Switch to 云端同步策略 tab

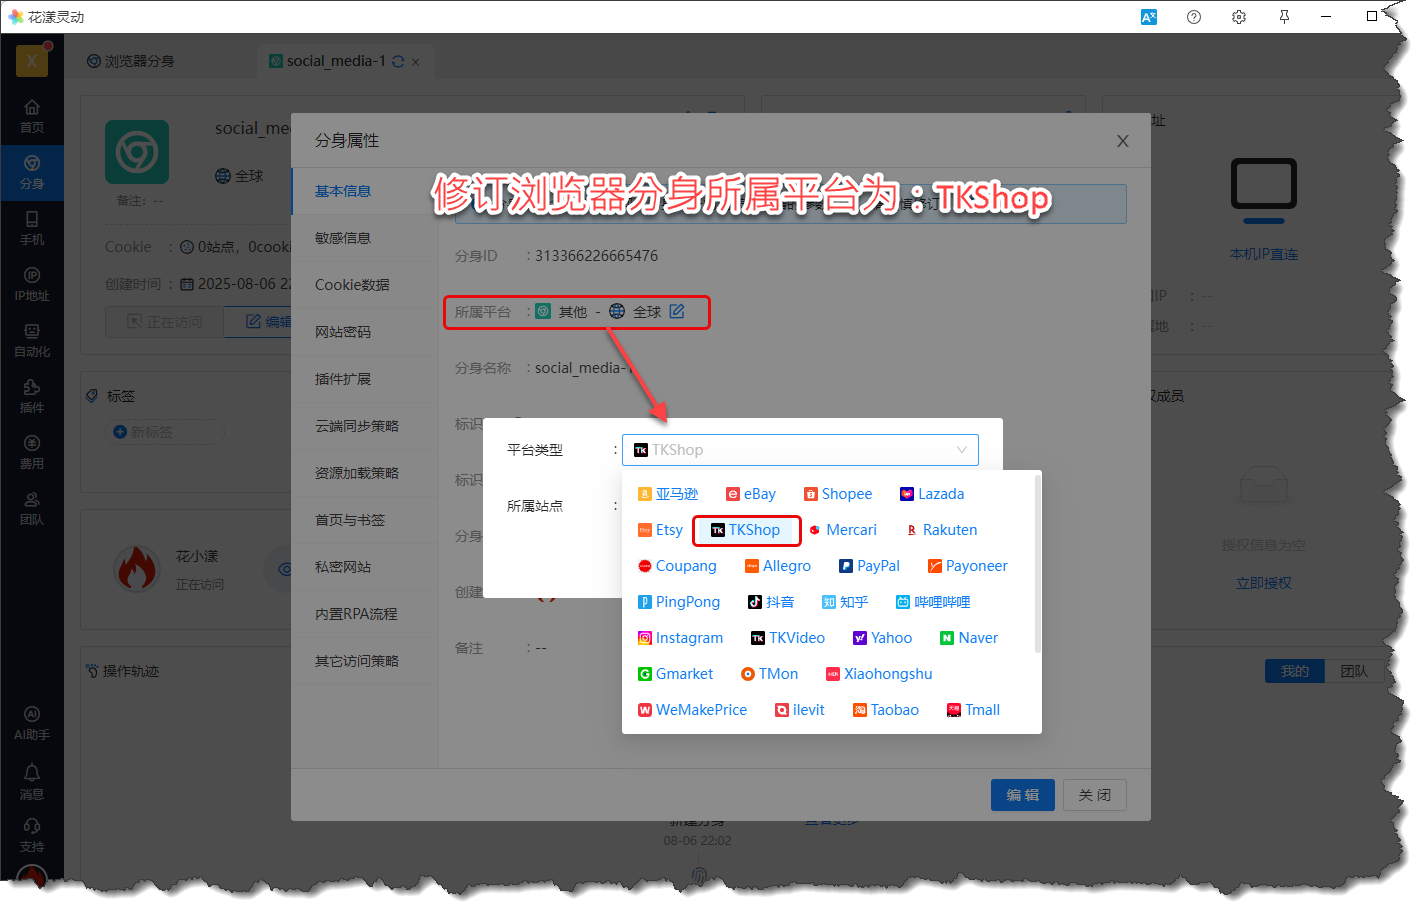pos(357,426)
